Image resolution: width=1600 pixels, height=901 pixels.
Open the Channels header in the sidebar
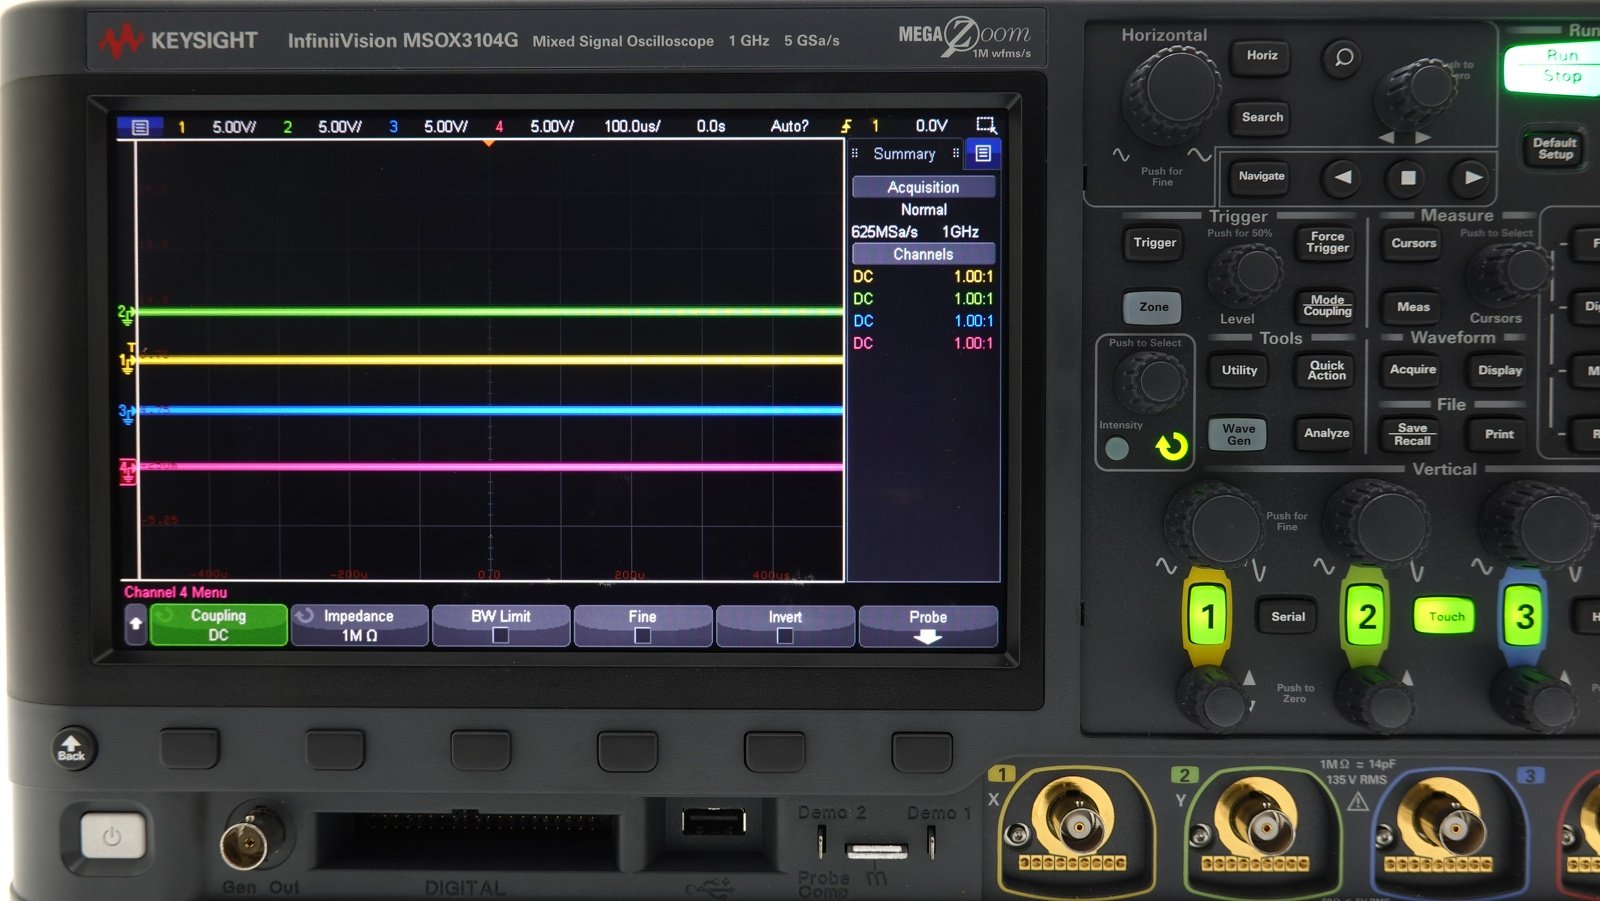[x=923, y=254]
